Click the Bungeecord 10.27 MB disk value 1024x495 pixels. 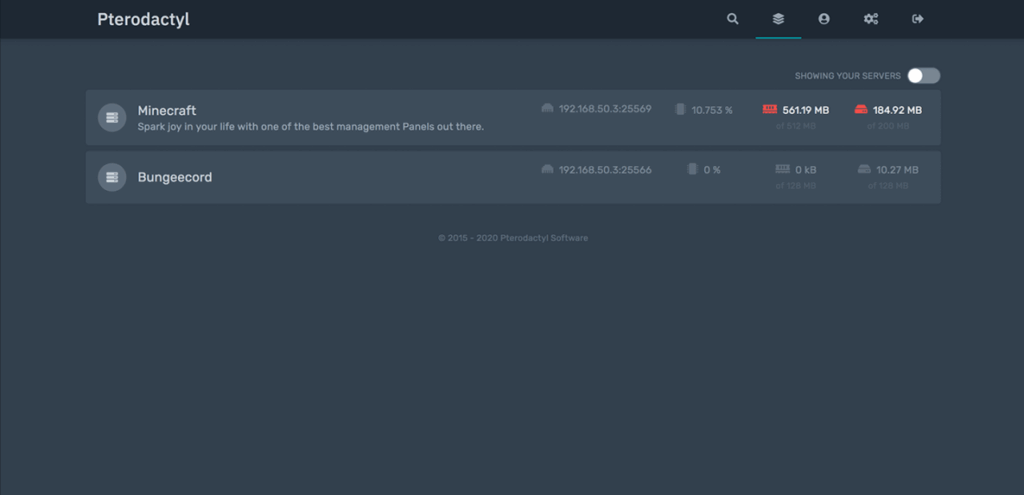(898, 170)
